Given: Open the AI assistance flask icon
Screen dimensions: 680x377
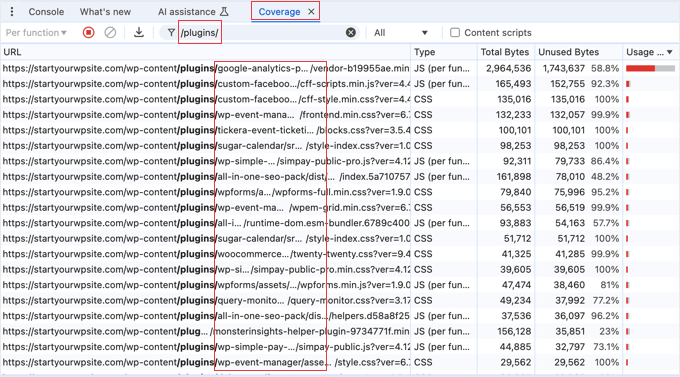Looking at the screenshot, I should [224, 12].
